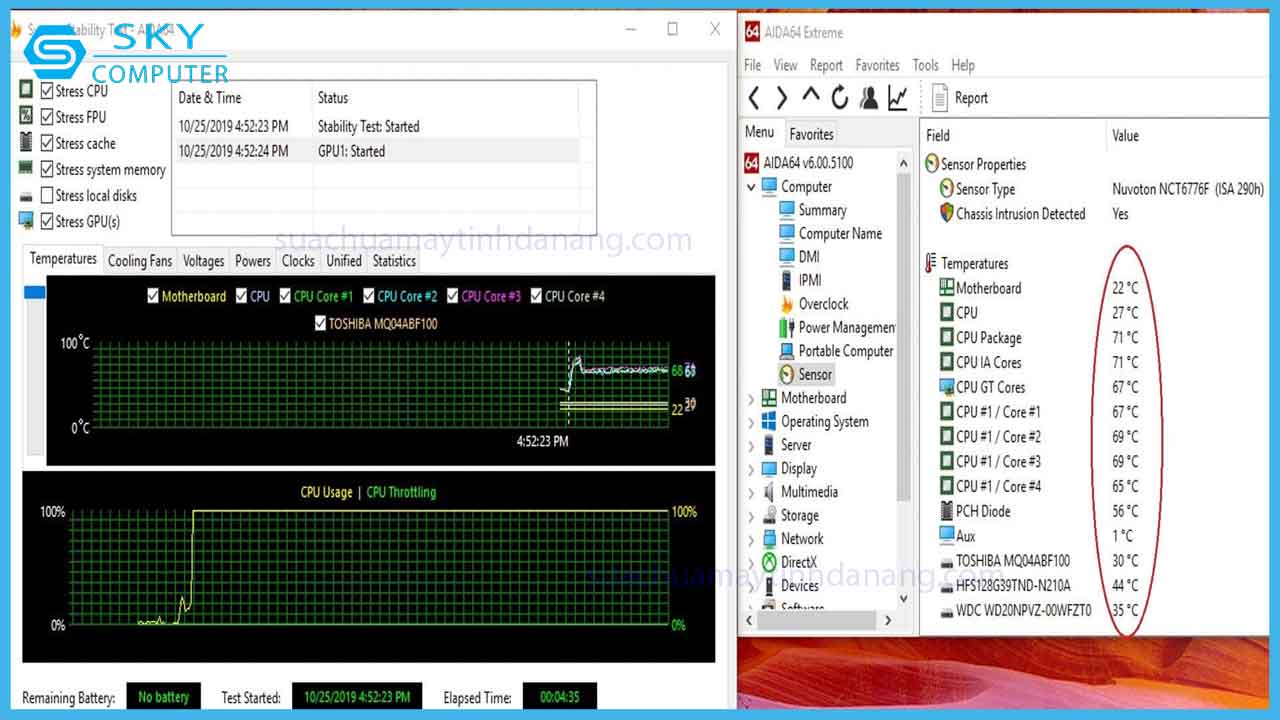1280x720 pixels.
Task: Collapse the Computer tree node
Action: tap(751, 186)
